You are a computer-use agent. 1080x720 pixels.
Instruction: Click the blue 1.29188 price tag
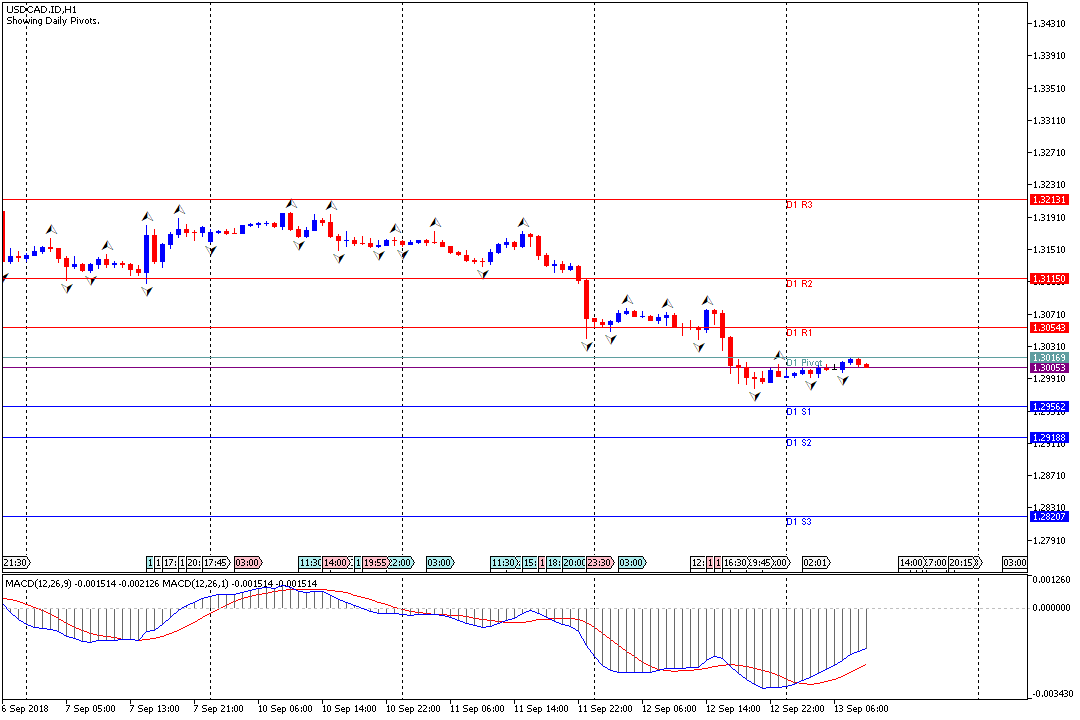point(1049,438)
